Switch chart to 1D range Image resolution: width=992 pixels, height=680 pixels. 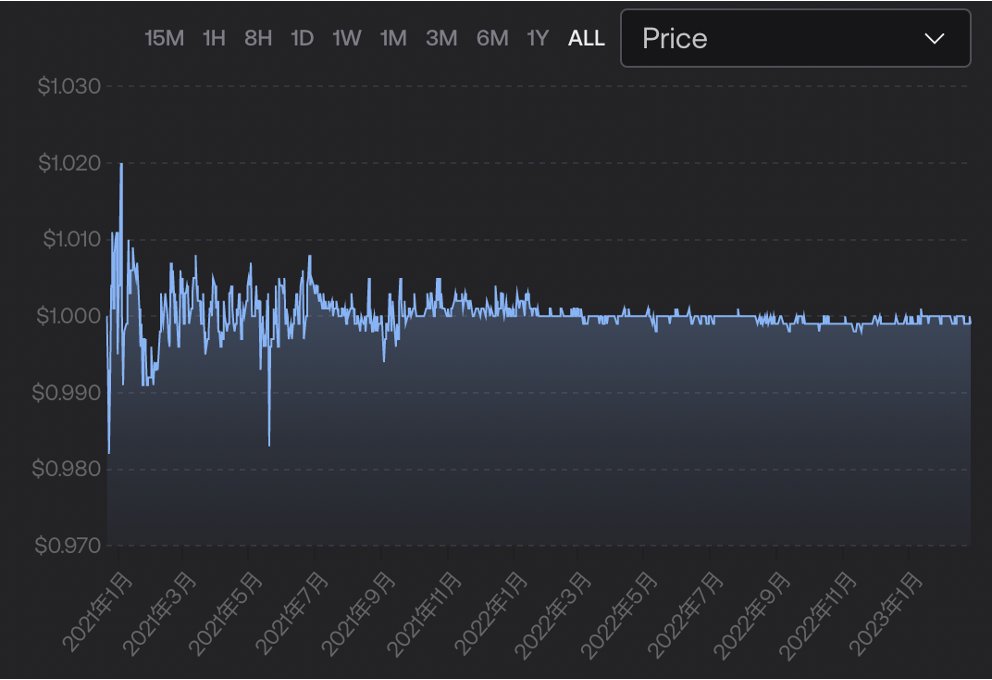302,38
